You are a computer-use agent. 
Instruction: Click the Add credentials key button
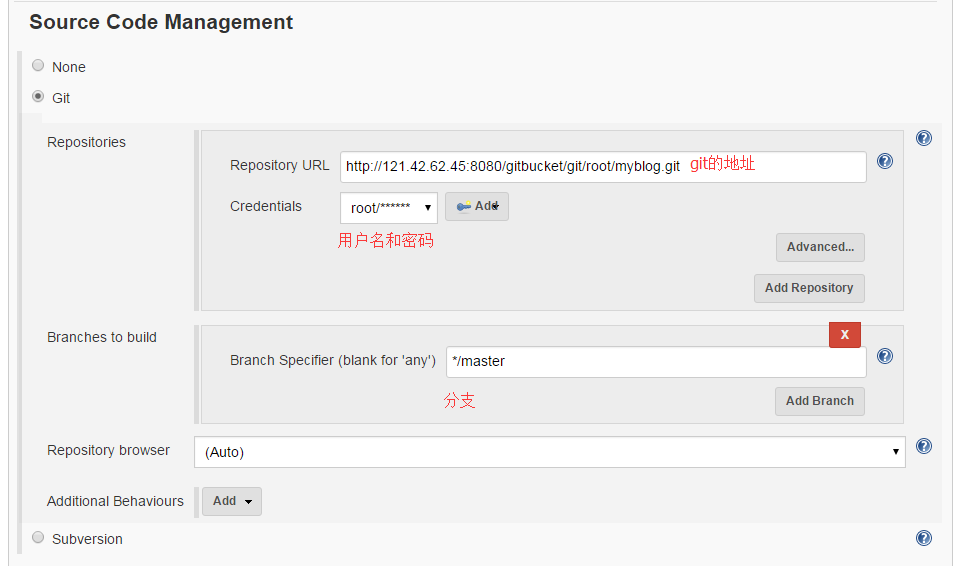tap(477, 206)
